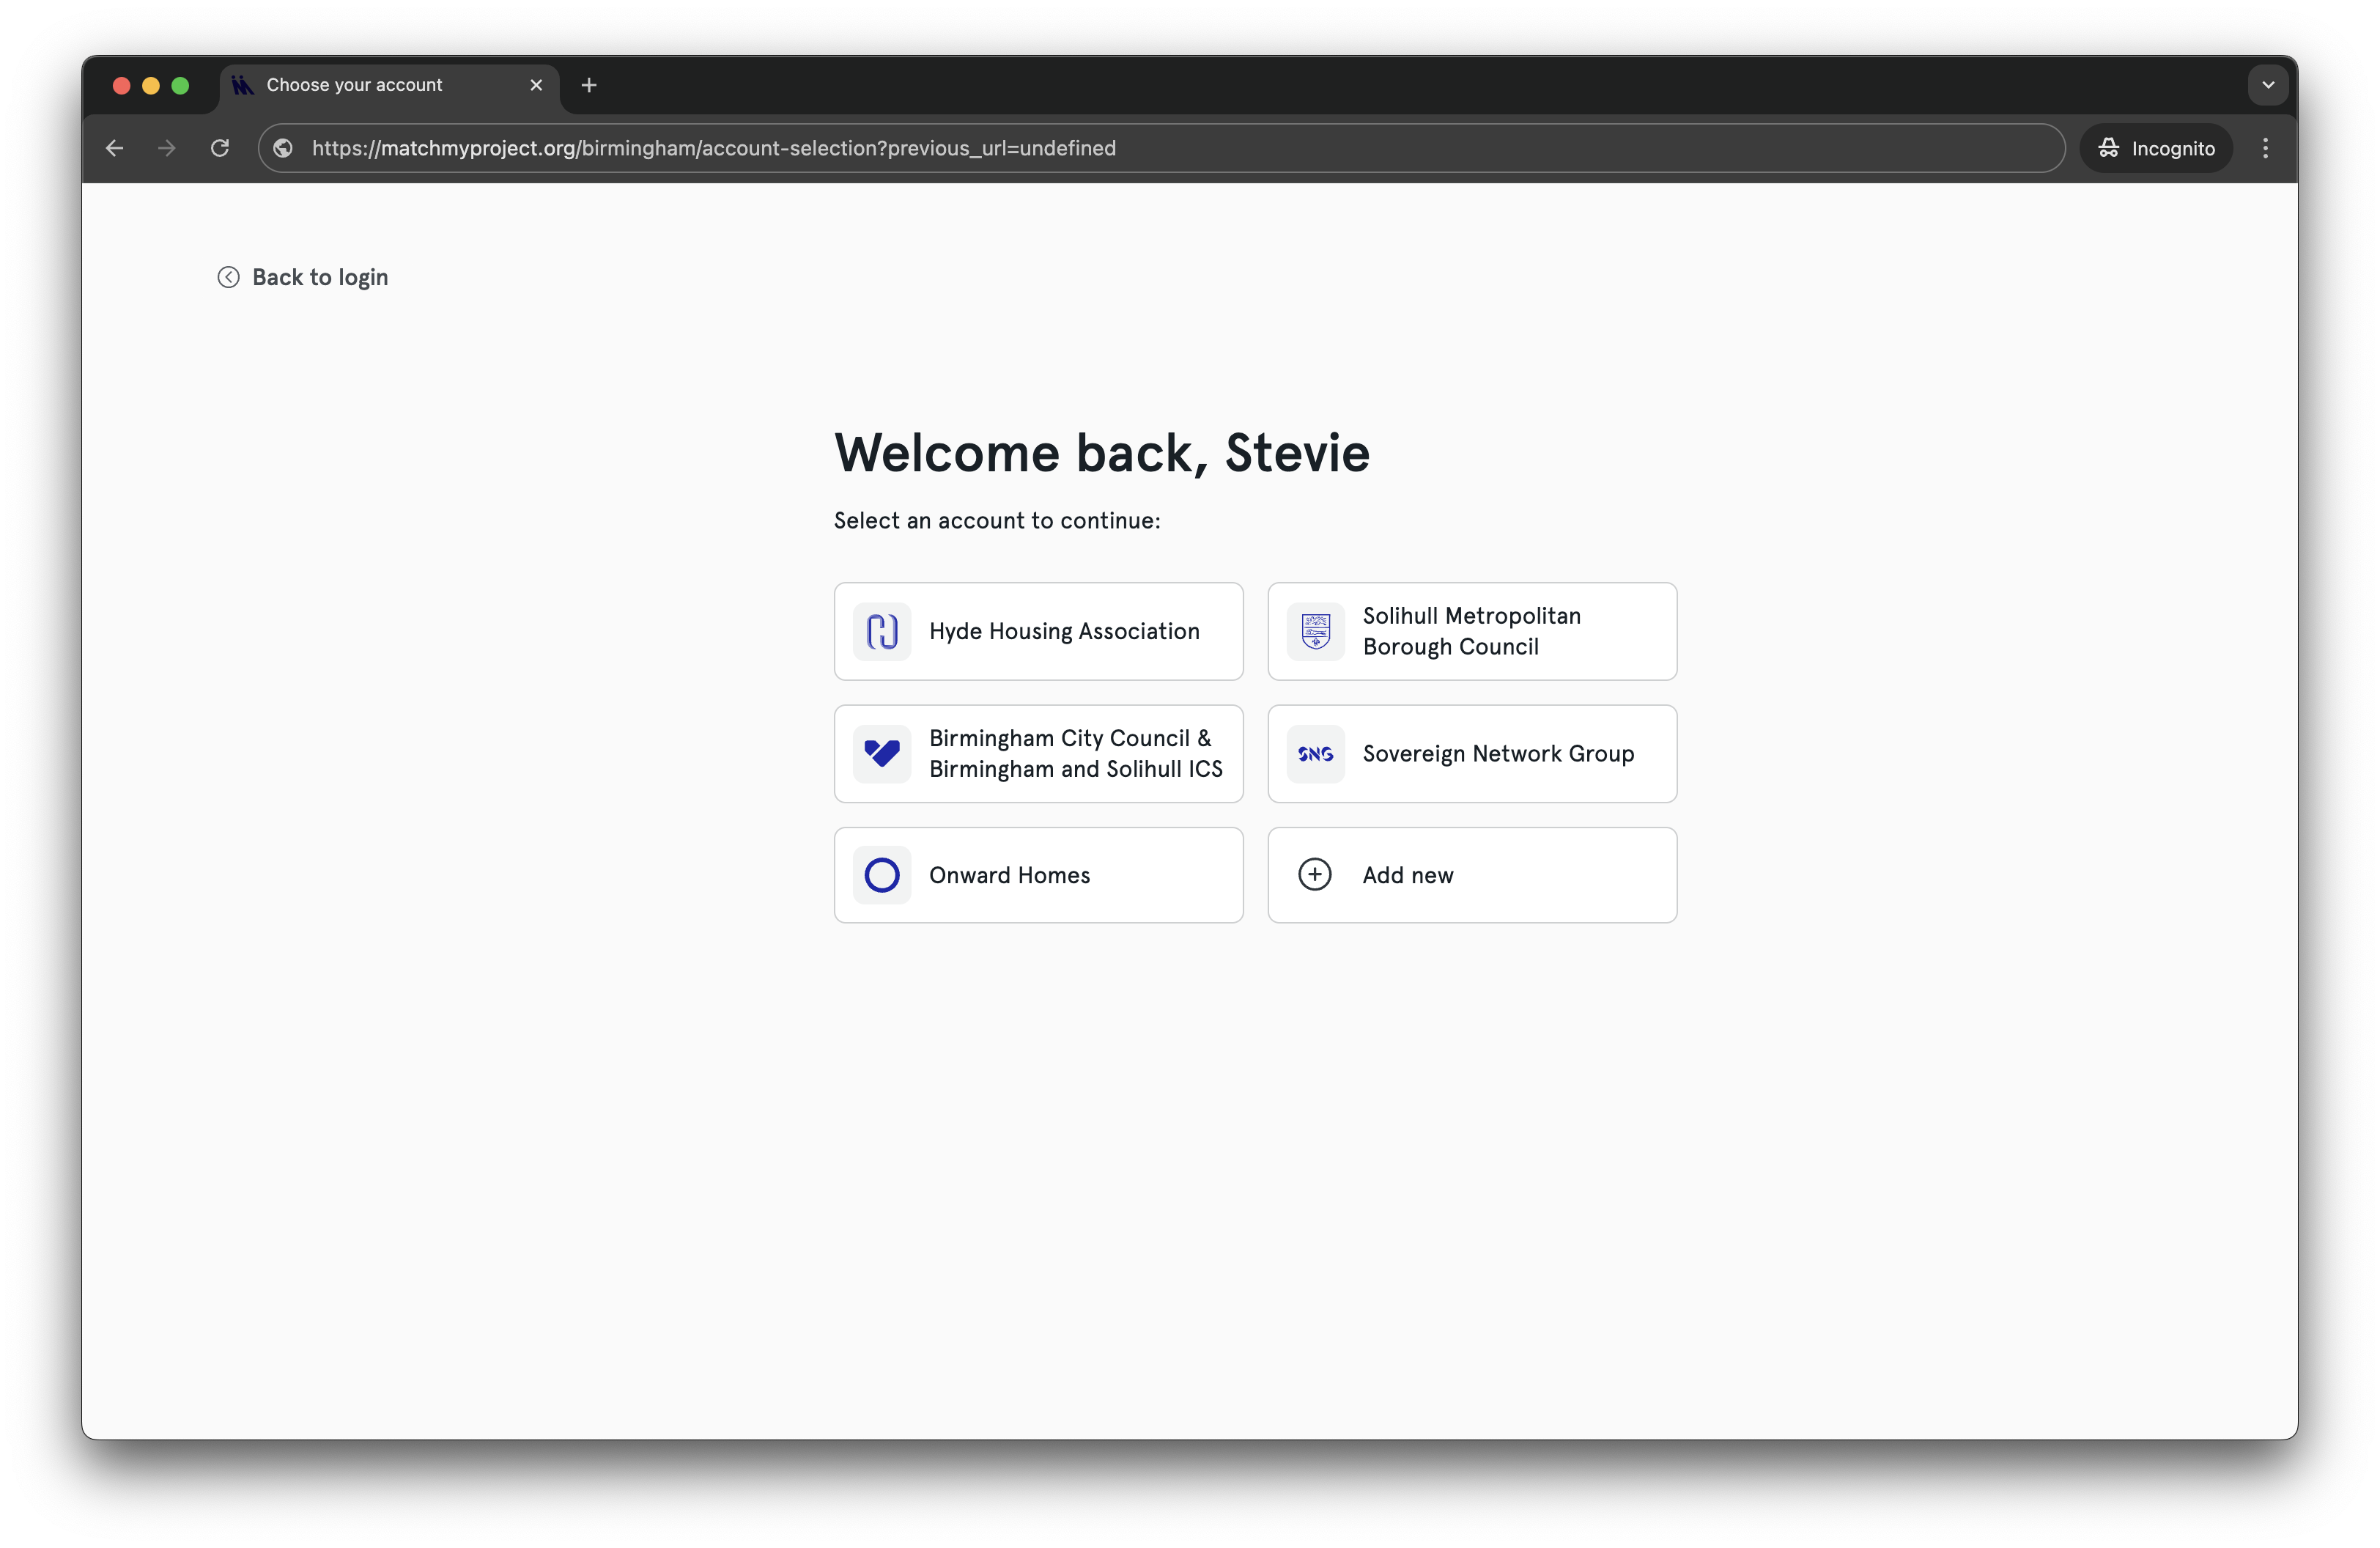This screenshot has height=1548, width=2380.
Task: Click the Incognito indicator button
Action: (2156, 148)
